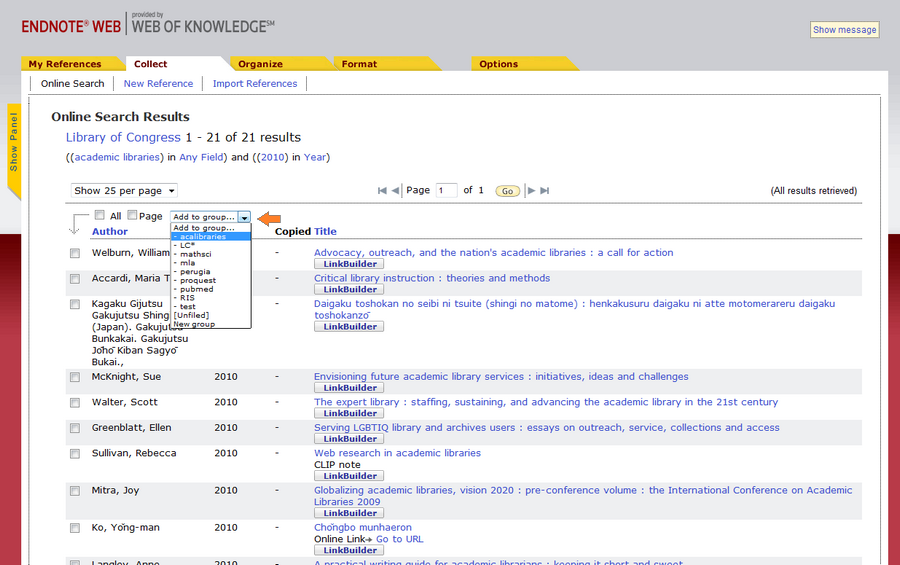Screen dimensions: 900x565
Task: Tick the checkbox beside McKnight, Sue
Action: pyautogui.click(x=75, y=378)
